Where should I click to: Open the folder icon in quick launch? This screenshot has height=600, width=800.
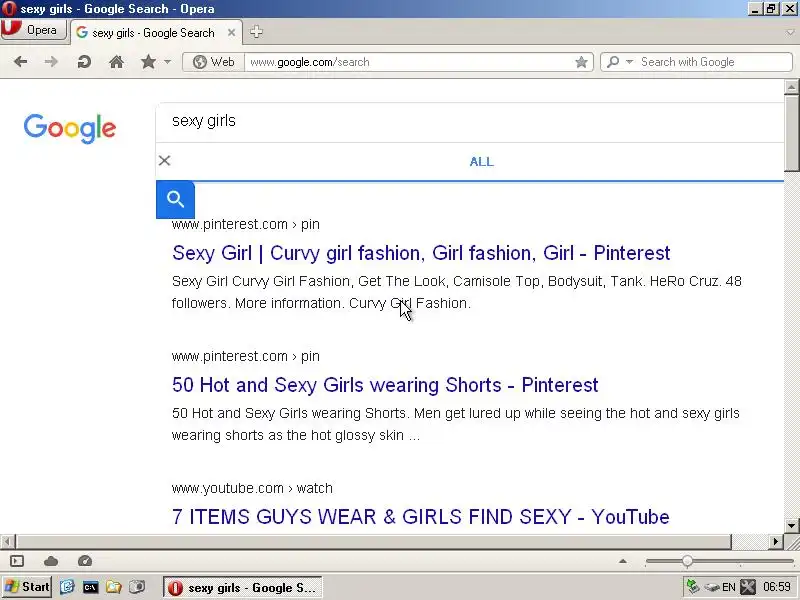[113, 587]
